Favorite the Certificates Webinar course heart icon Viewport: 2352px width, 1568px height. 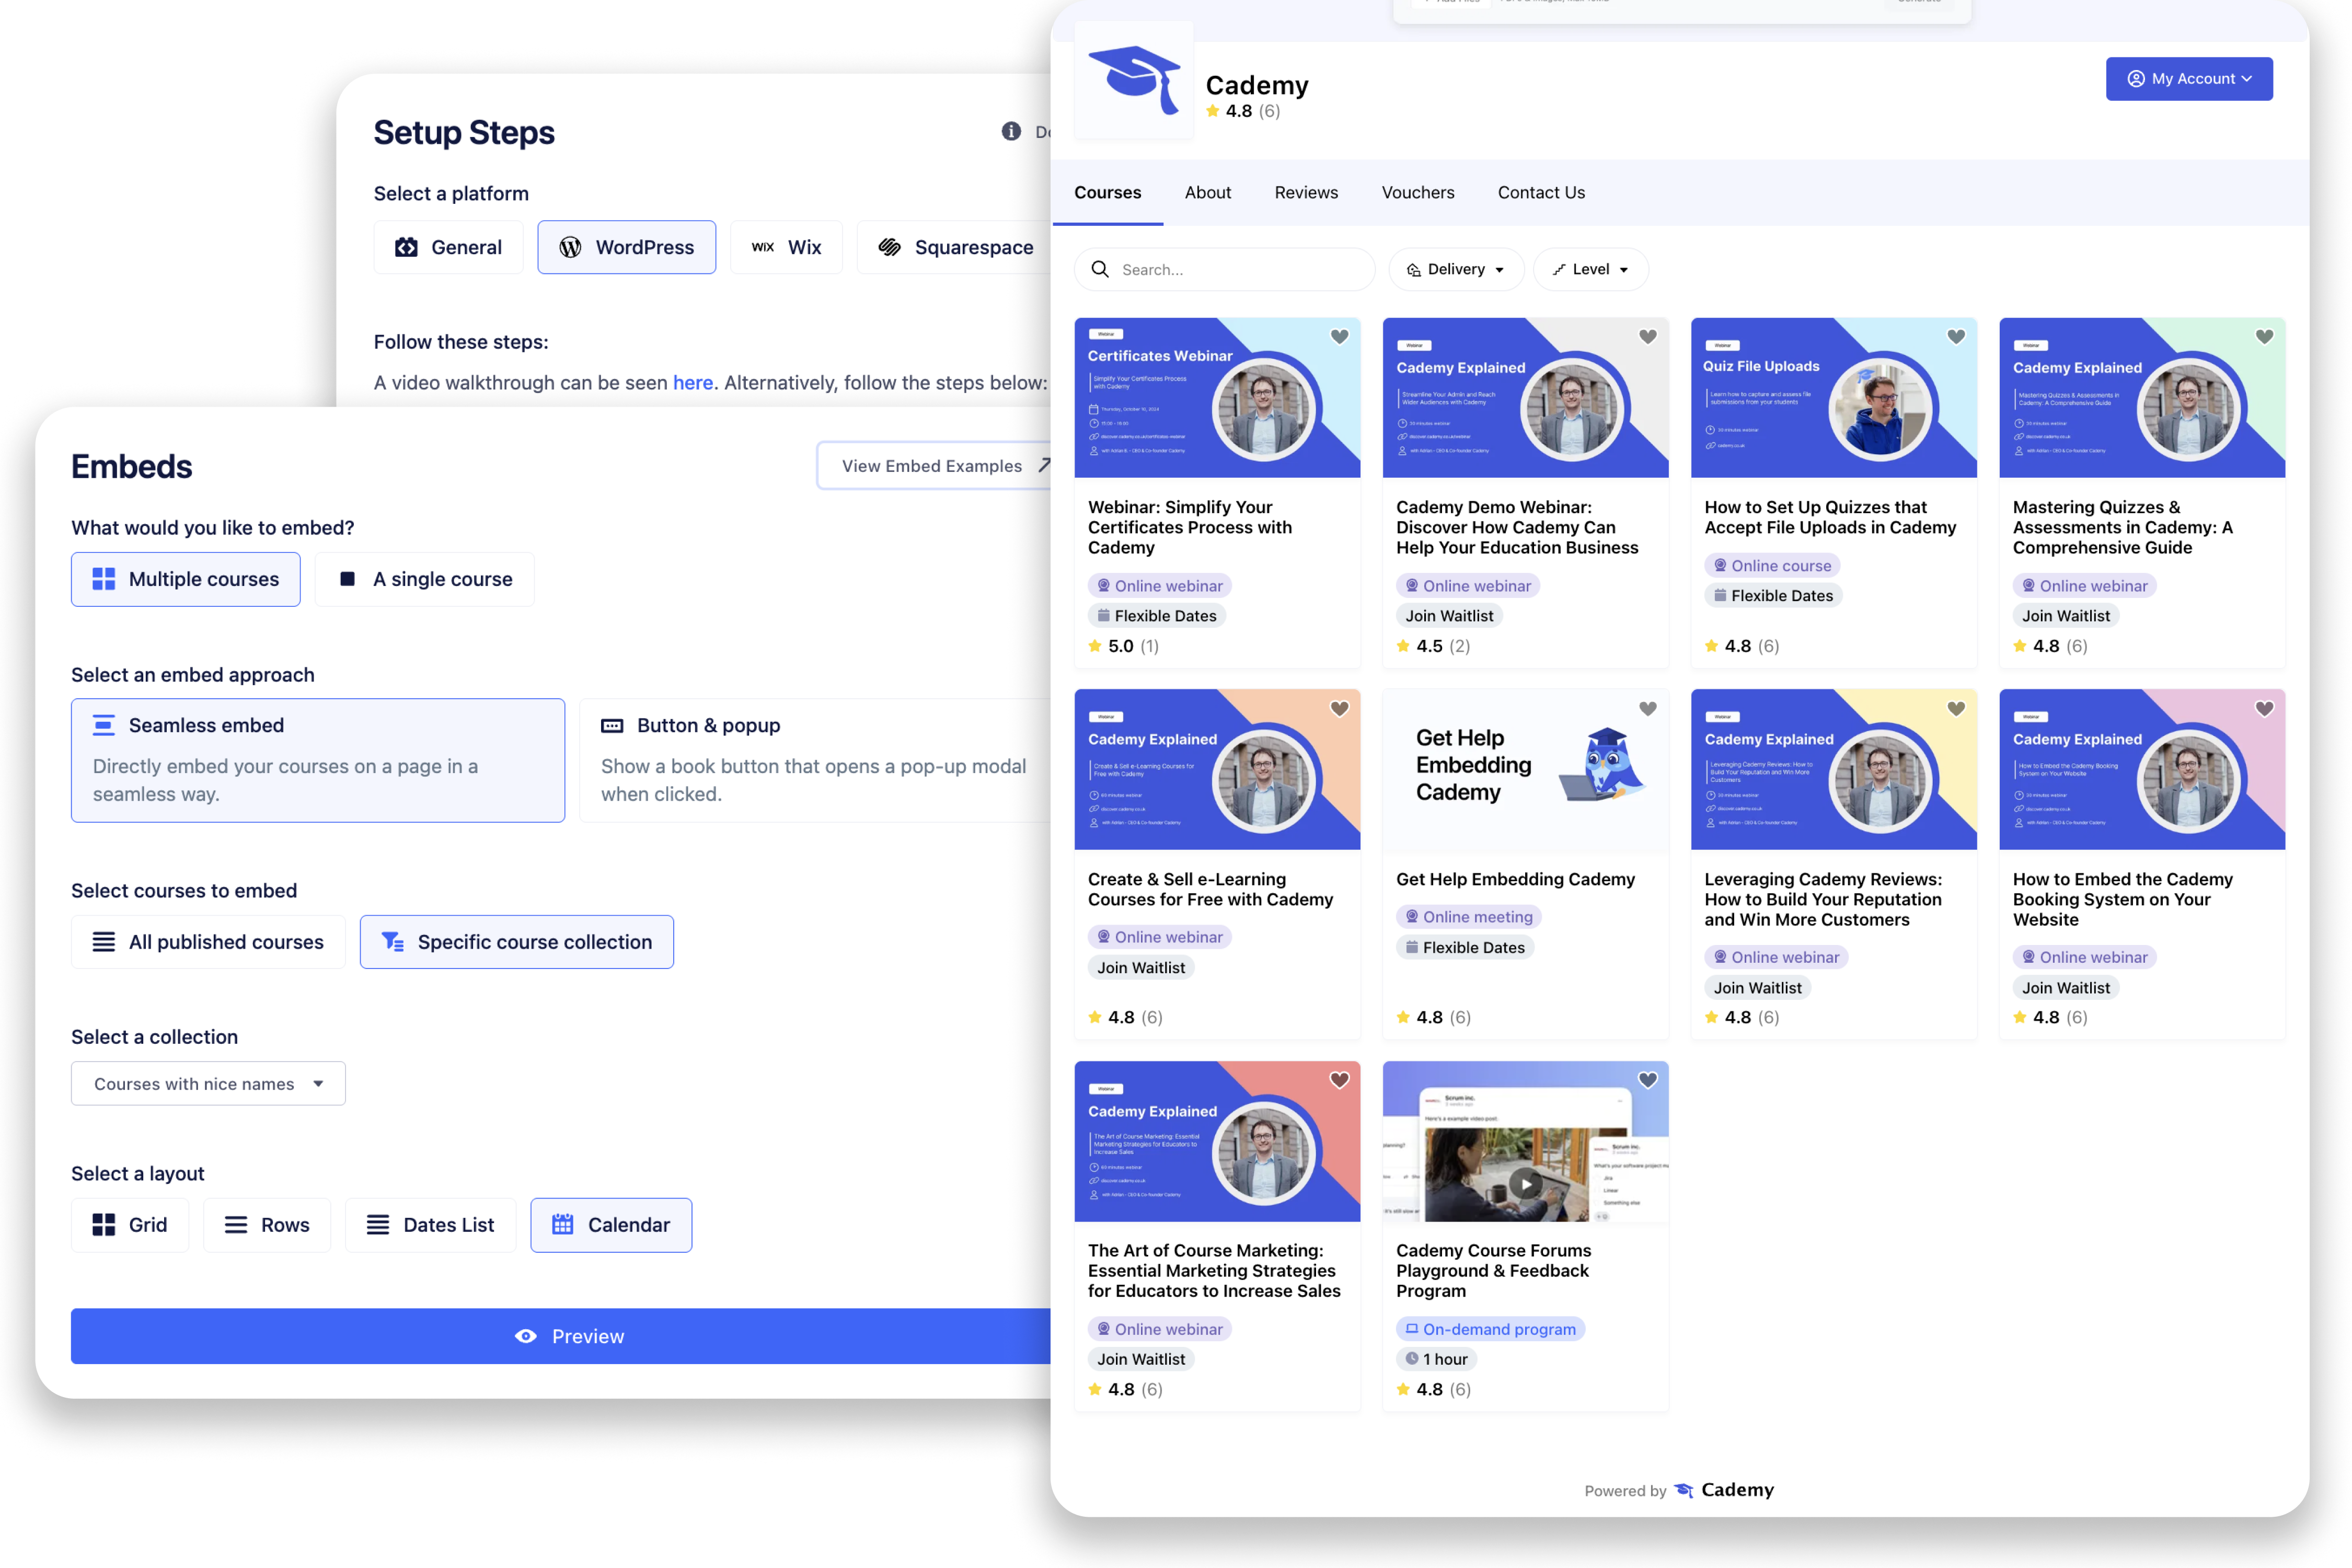point(1339,337)
